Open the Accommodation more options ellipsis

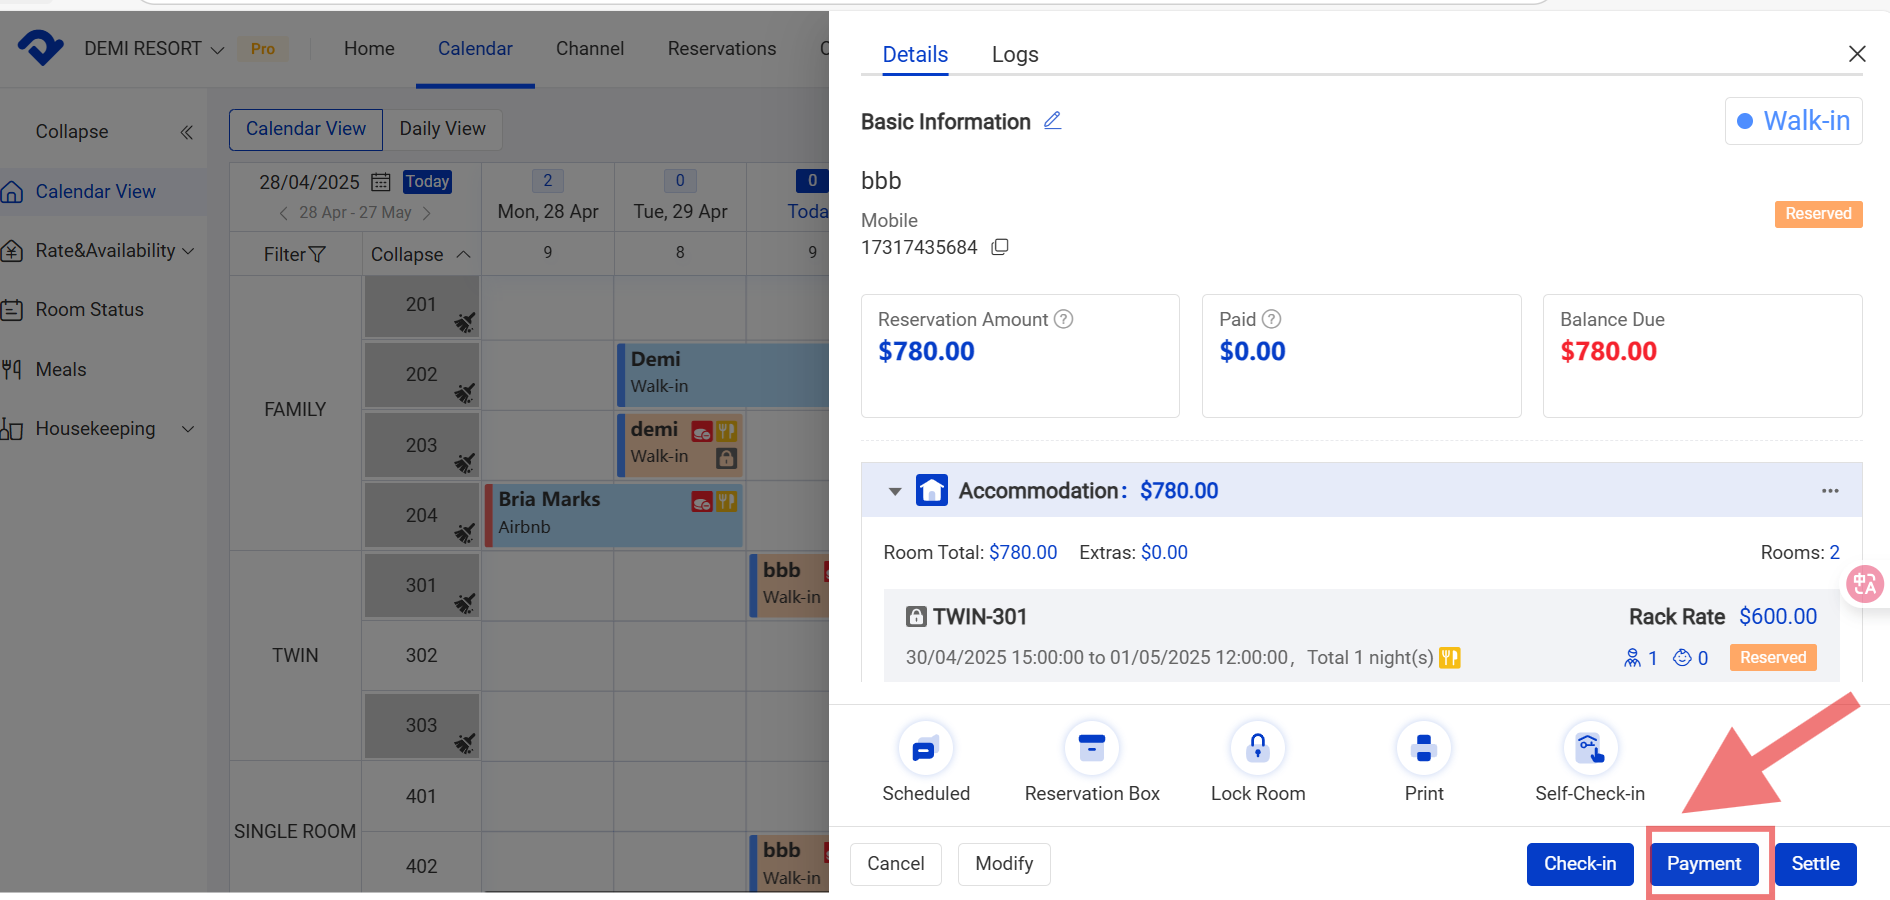pos(1830,491)
